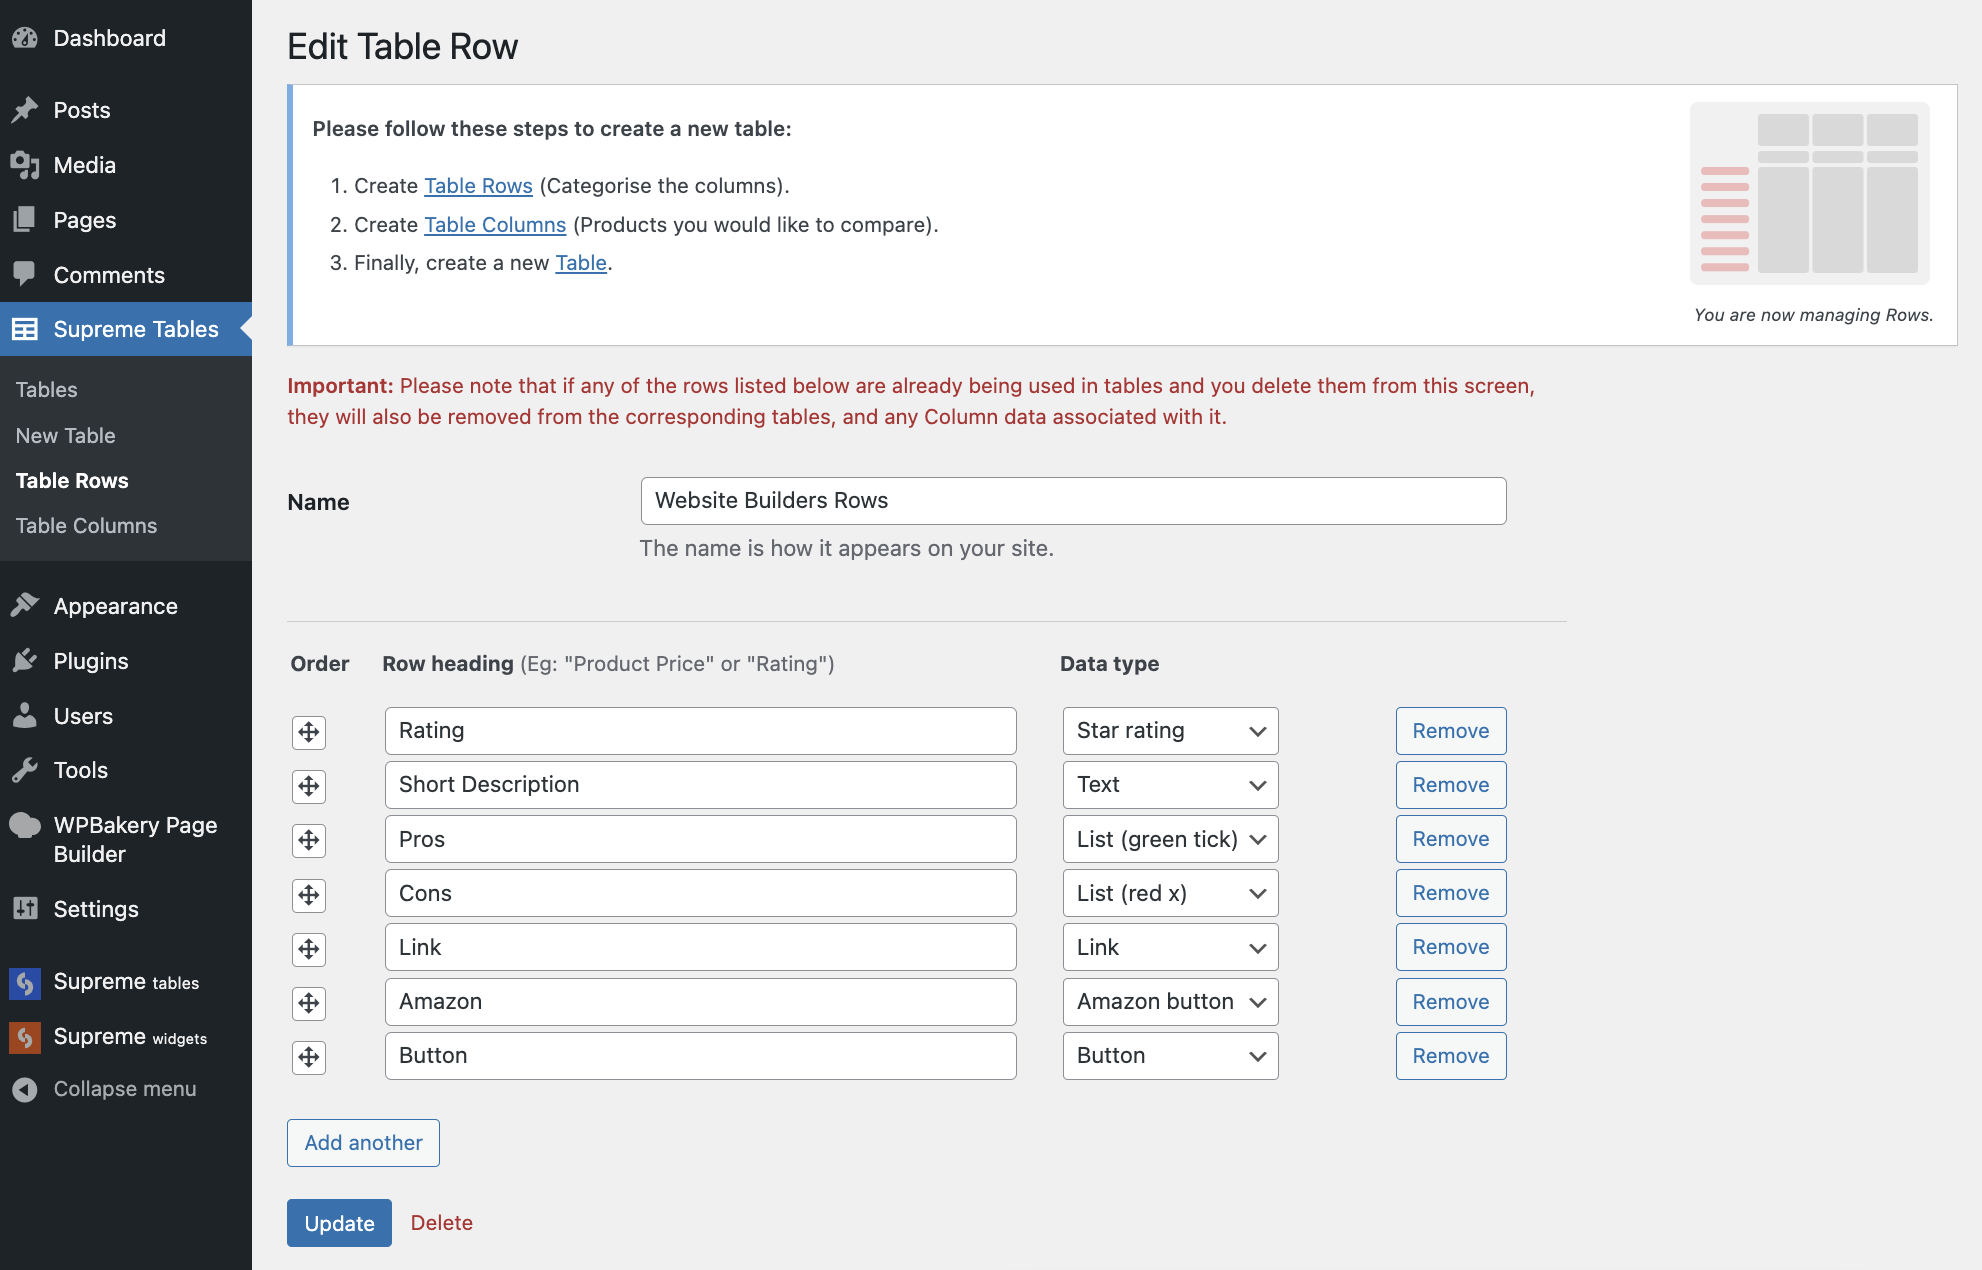Image resolution: width=1982 pixels, height=1270 pixels.
Task: Click the Supreme widgets logo icon
Action: pyautogui.click(x=25, y=1037)
